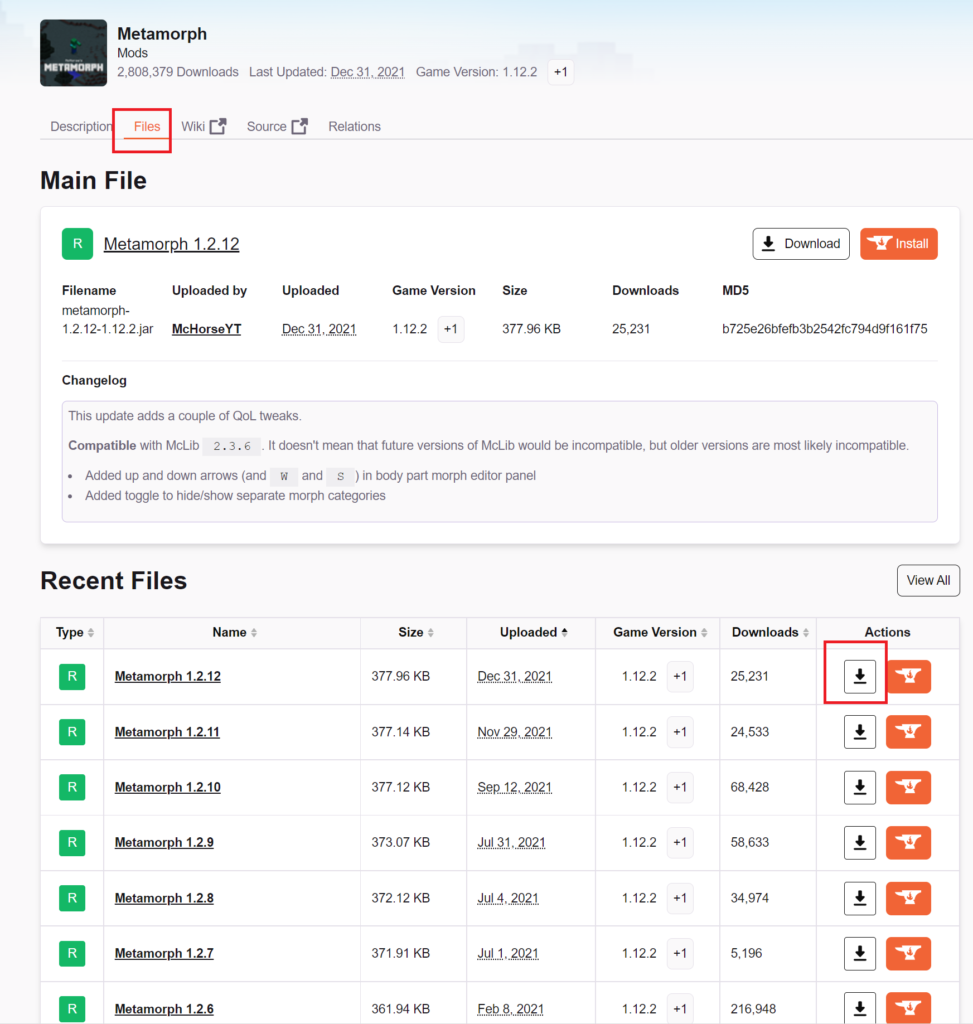Switch to the Description tab

tap(80, 125)
